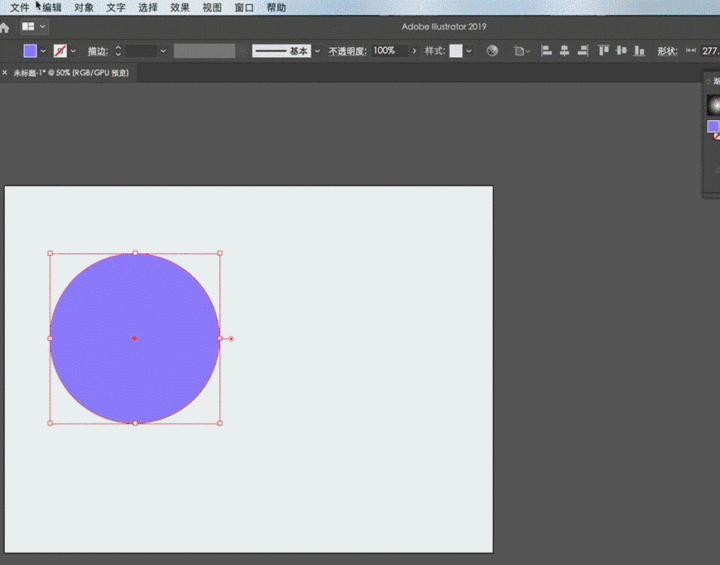Image resolution: width=720 pixels, height=565 pixels.
Task: Click Vertical Align Top icon
Action: [x=603, y=51]
